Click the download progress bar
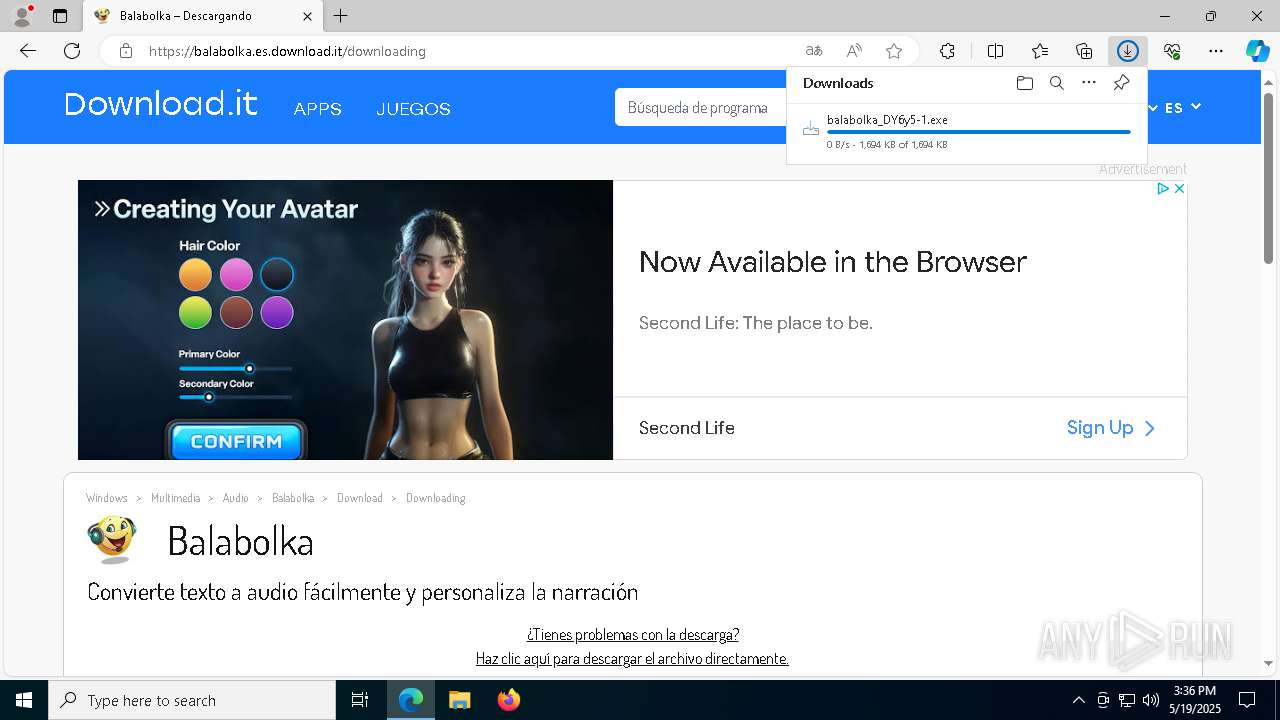The height and width of the screenshot is (720, 1280). (978, 132)
